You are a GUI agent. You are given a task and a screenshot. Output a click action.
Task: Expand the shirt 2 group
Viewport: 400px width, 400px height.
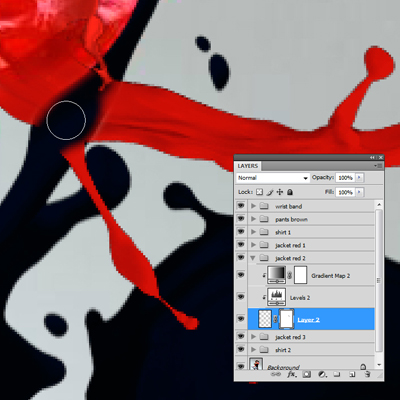tap(253, 350)
